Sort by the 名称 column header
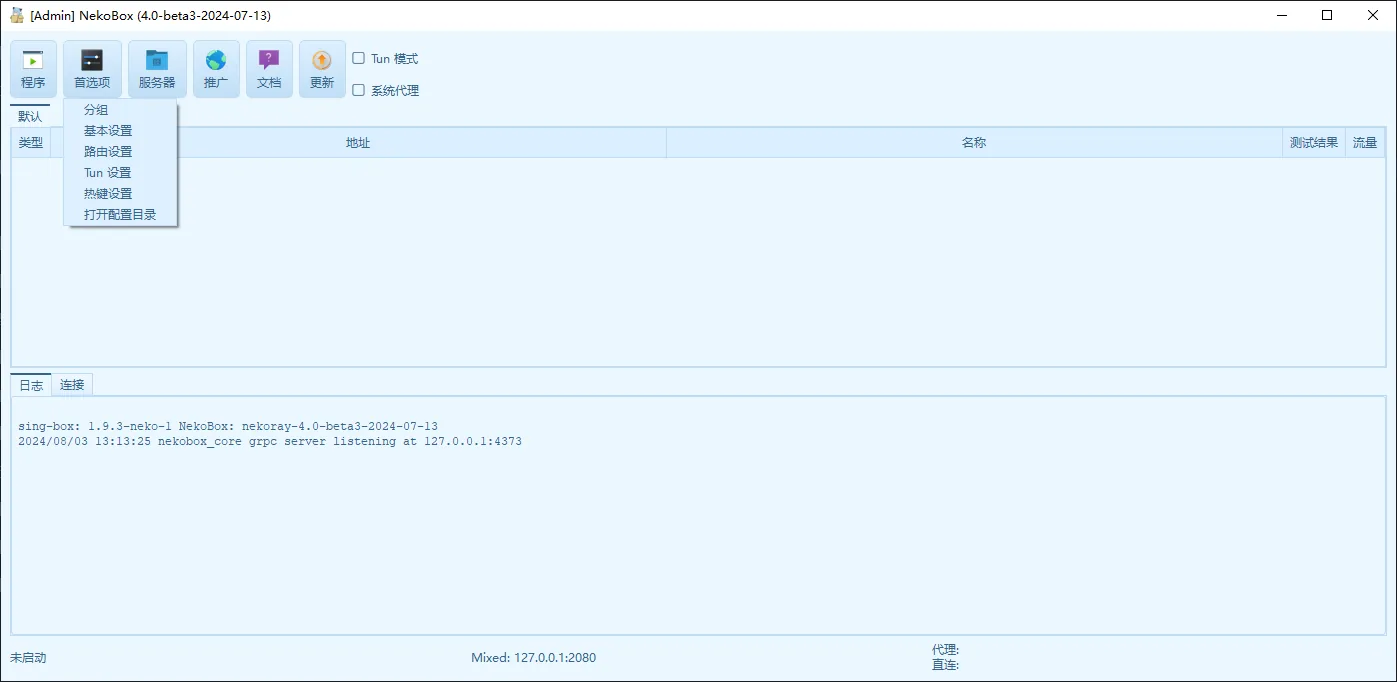The height and width of the screenshot is (682, 1397). 974,143
